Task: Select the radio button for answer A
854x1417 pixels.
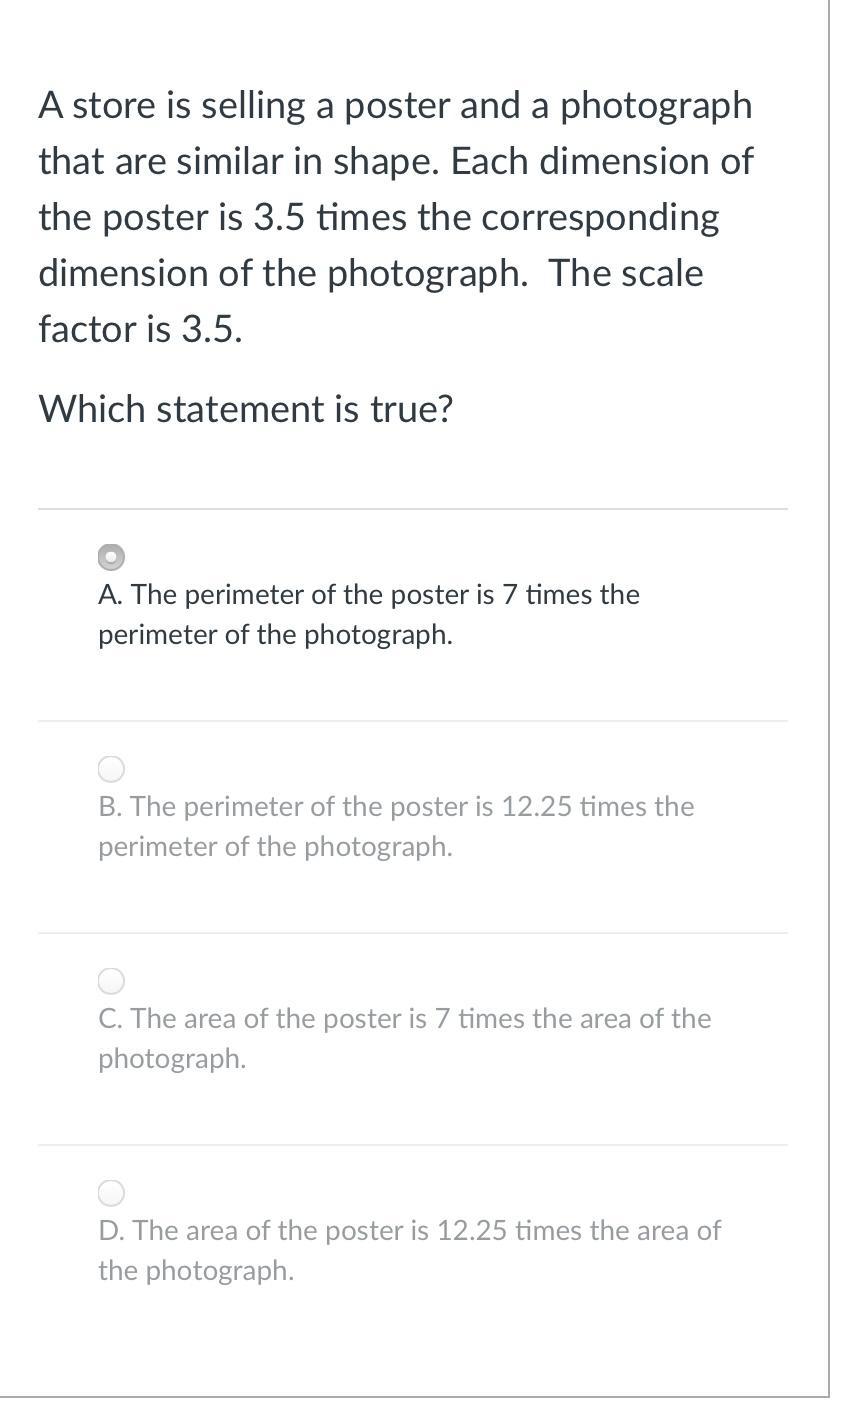Action: [111, 557]
